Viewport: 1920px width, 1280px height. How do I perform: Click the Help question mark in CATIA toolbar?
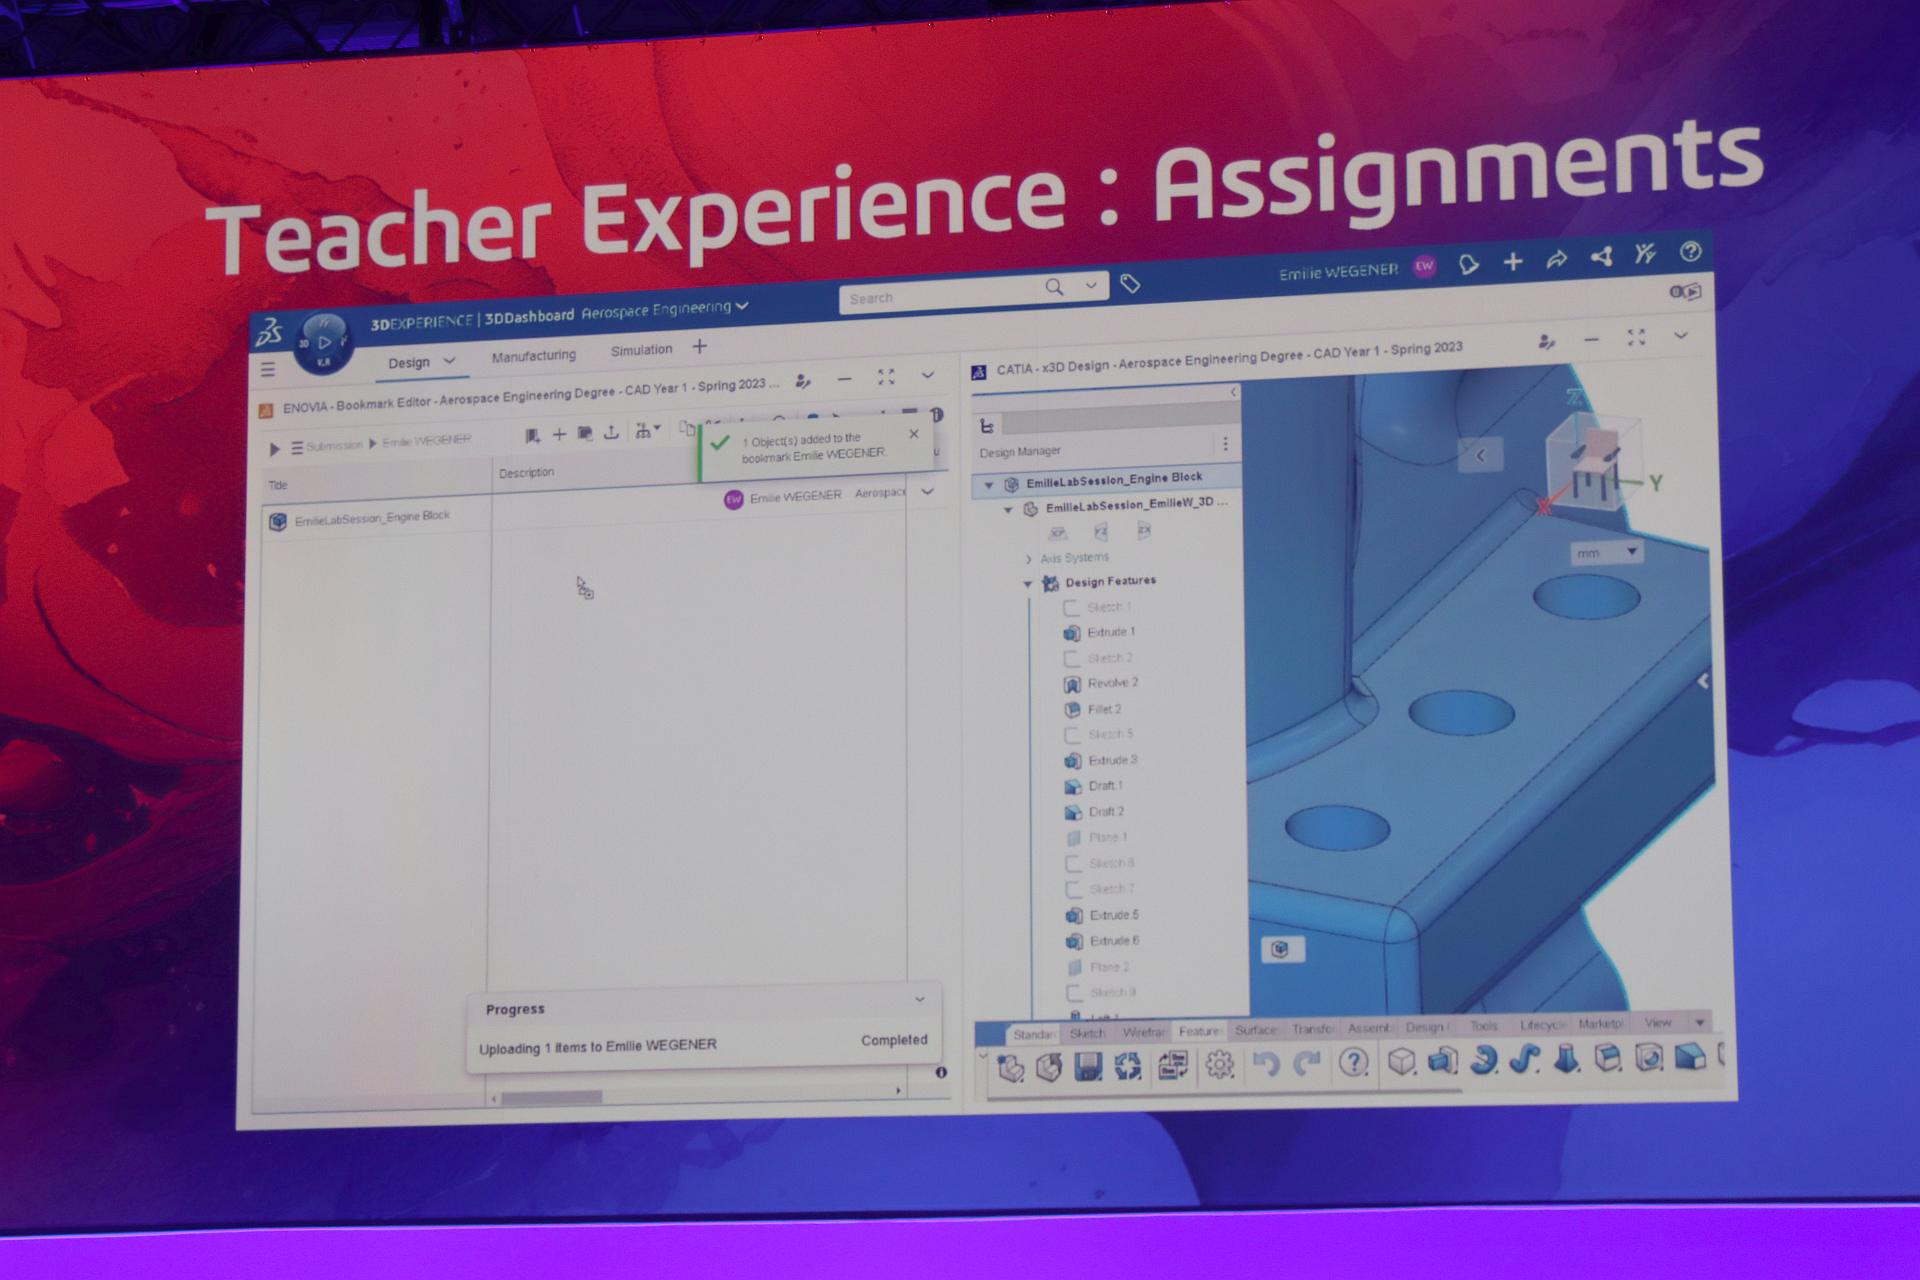coord(1353,1062)
